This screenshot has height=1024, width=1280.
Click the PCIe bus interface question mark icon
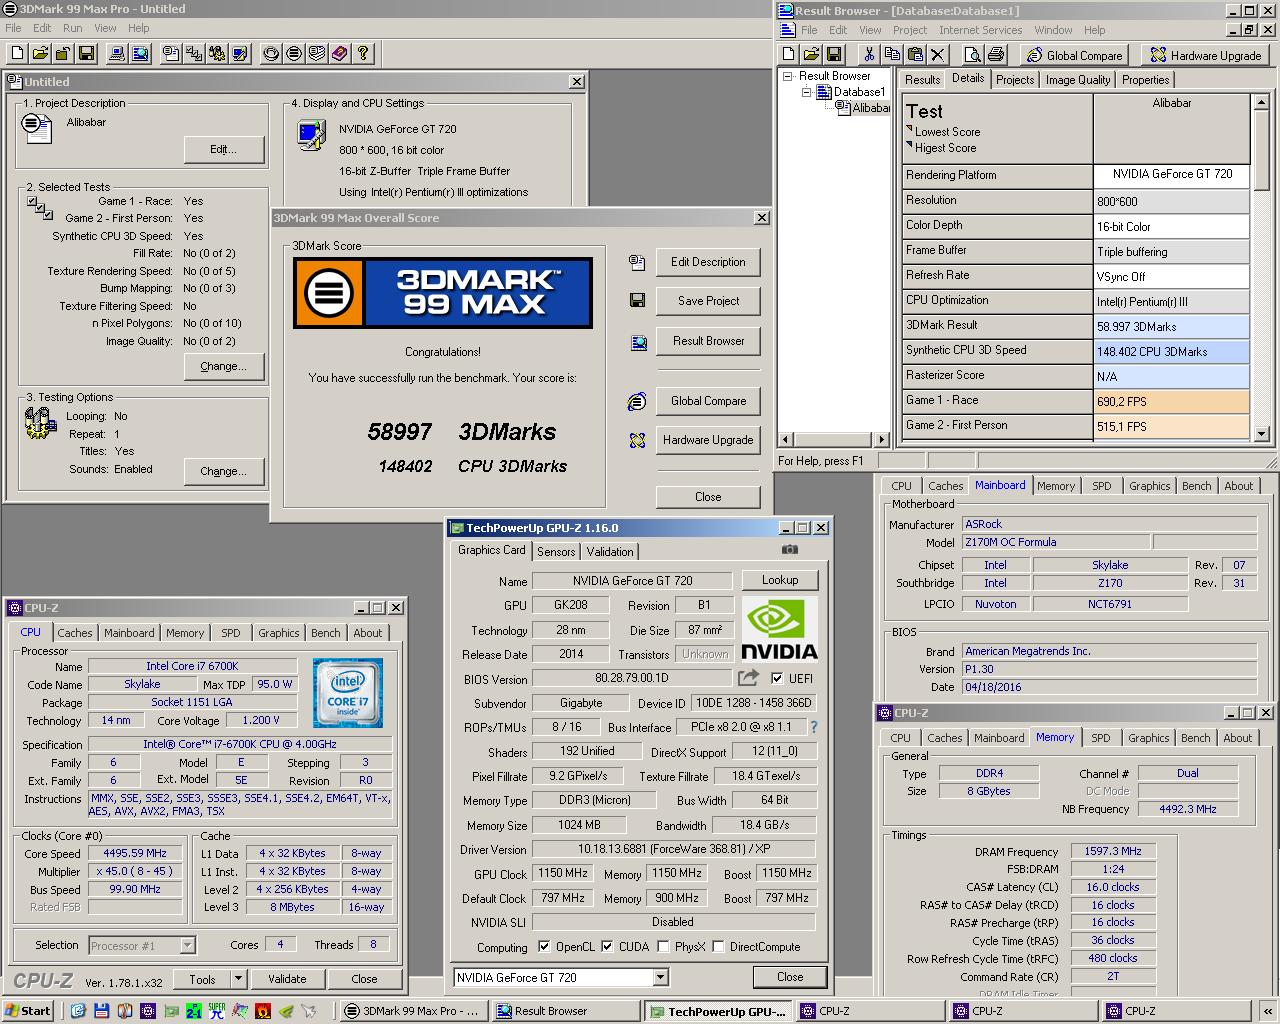[813, 727]
